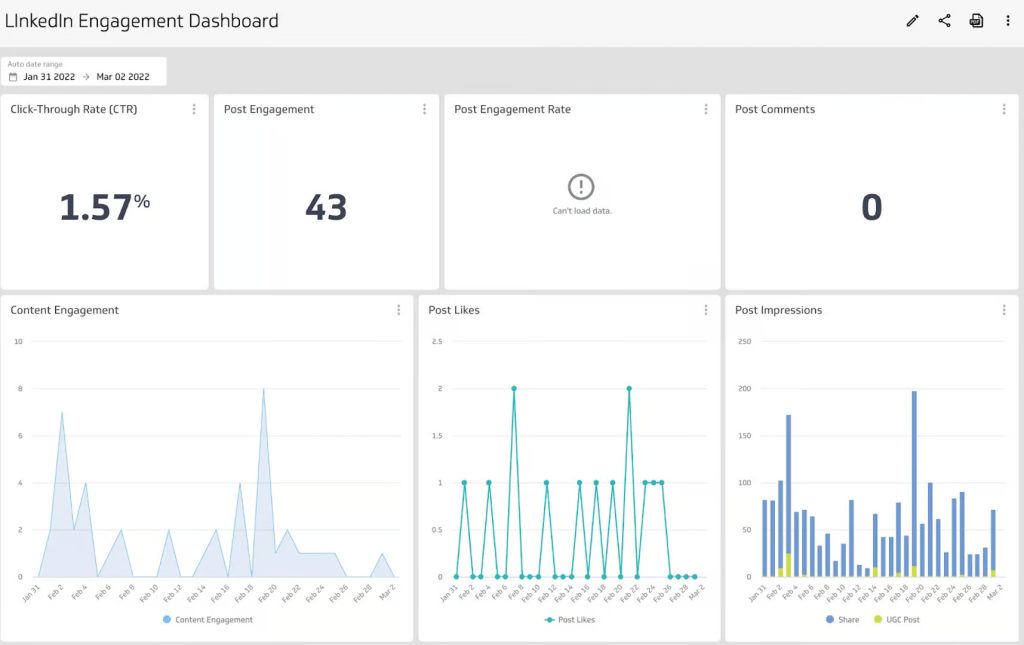This screenshot has width=1024, height=645.
Task: Open Post Engagement Rate card options menu
Action: click(705, 109)
